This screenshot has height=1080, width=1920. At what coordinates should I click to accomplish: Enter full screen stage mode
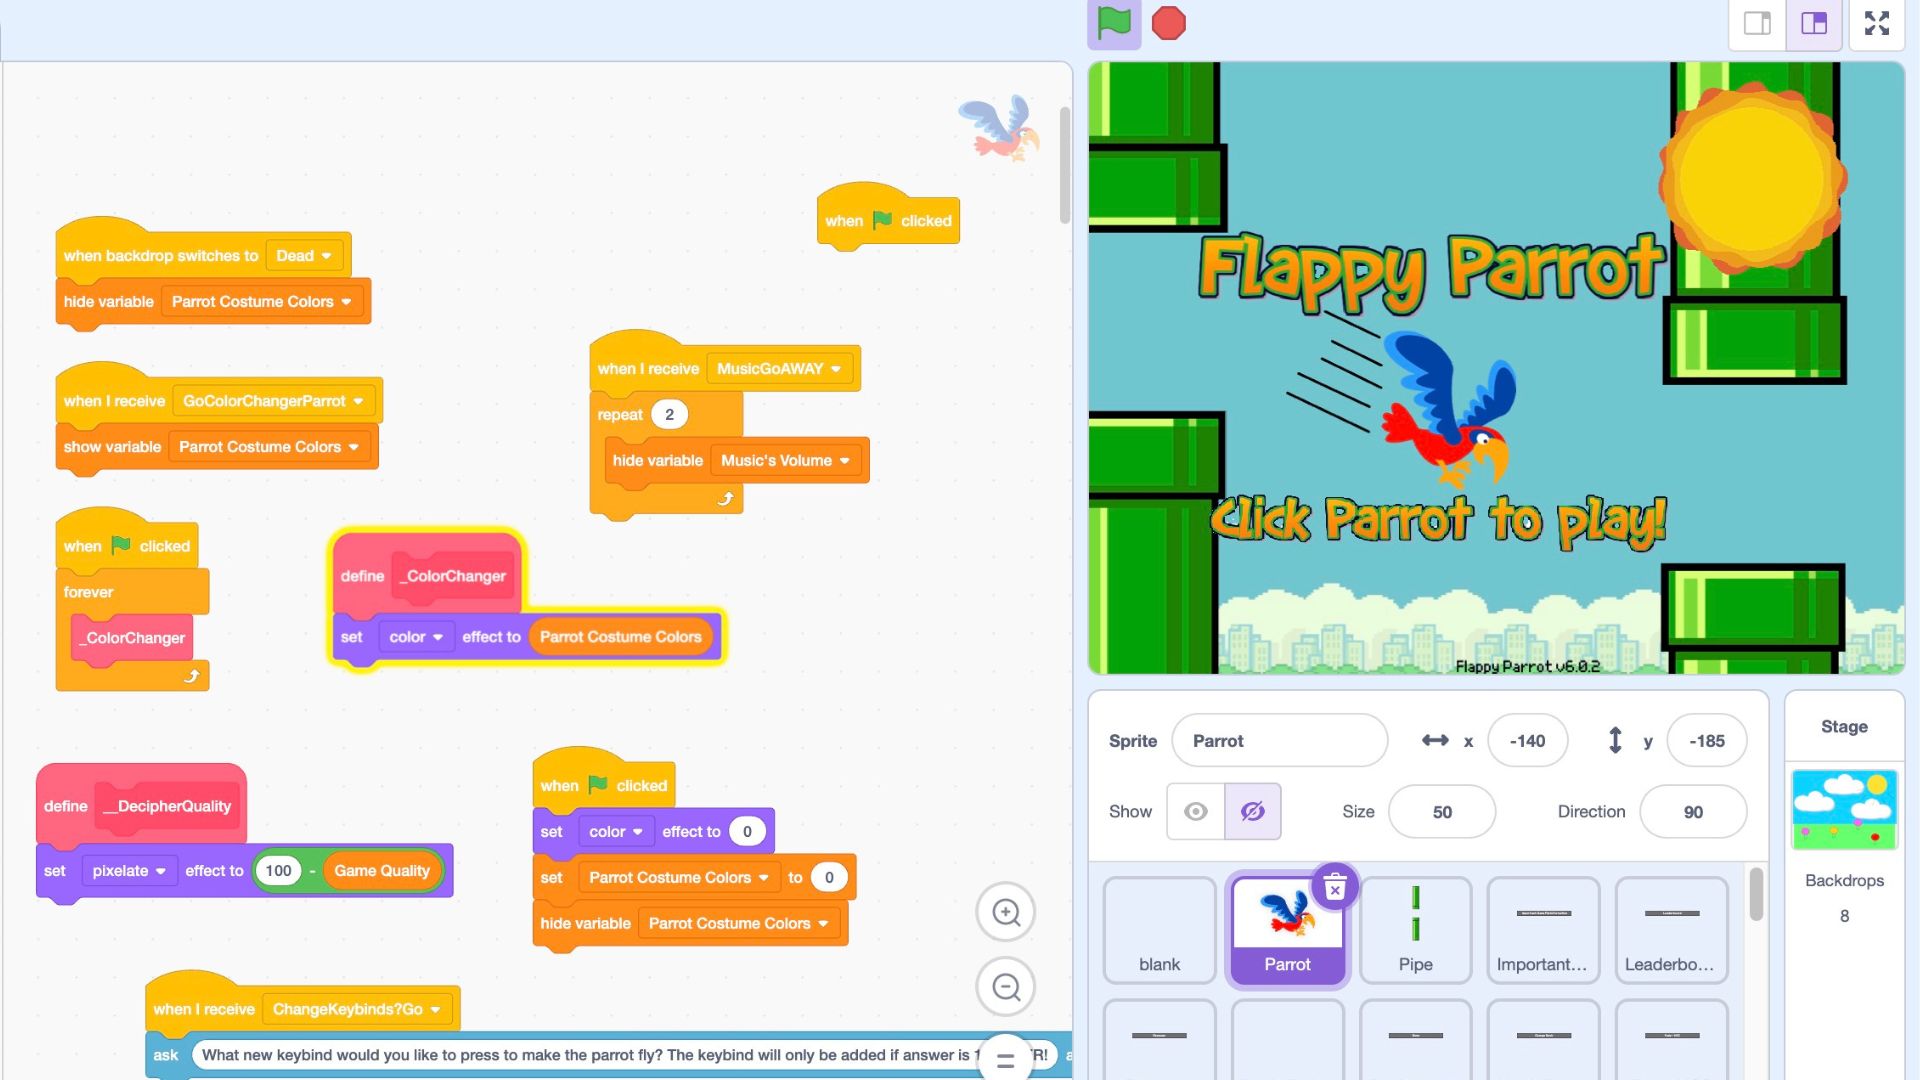click(x=1877, y=23)
